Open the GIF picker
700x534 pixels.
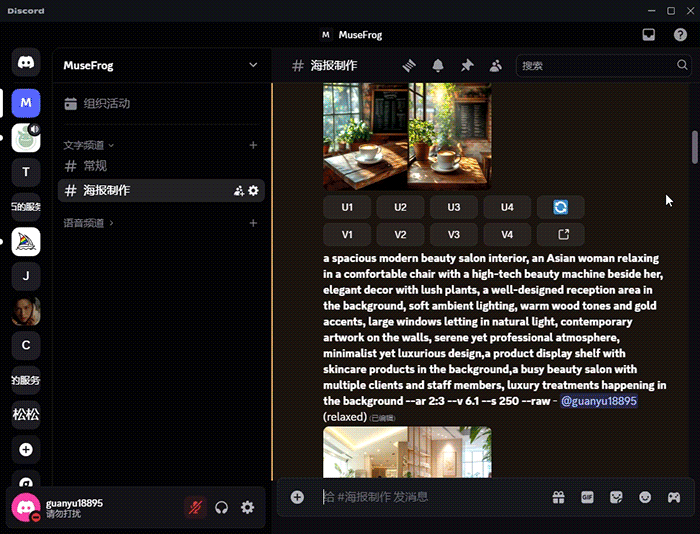pos(587,497)
